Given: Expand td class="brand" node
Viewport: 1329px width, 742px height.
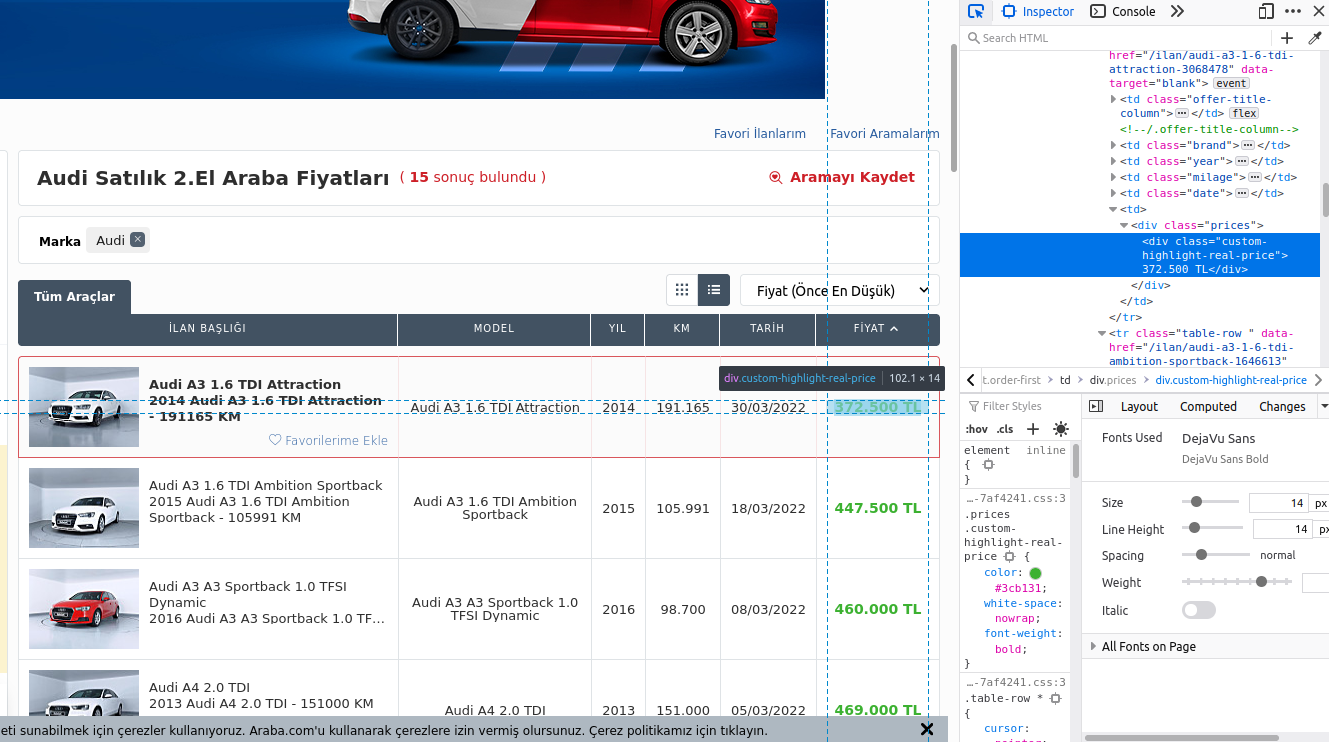Looking at the screenshot, I should [1113, 145].
